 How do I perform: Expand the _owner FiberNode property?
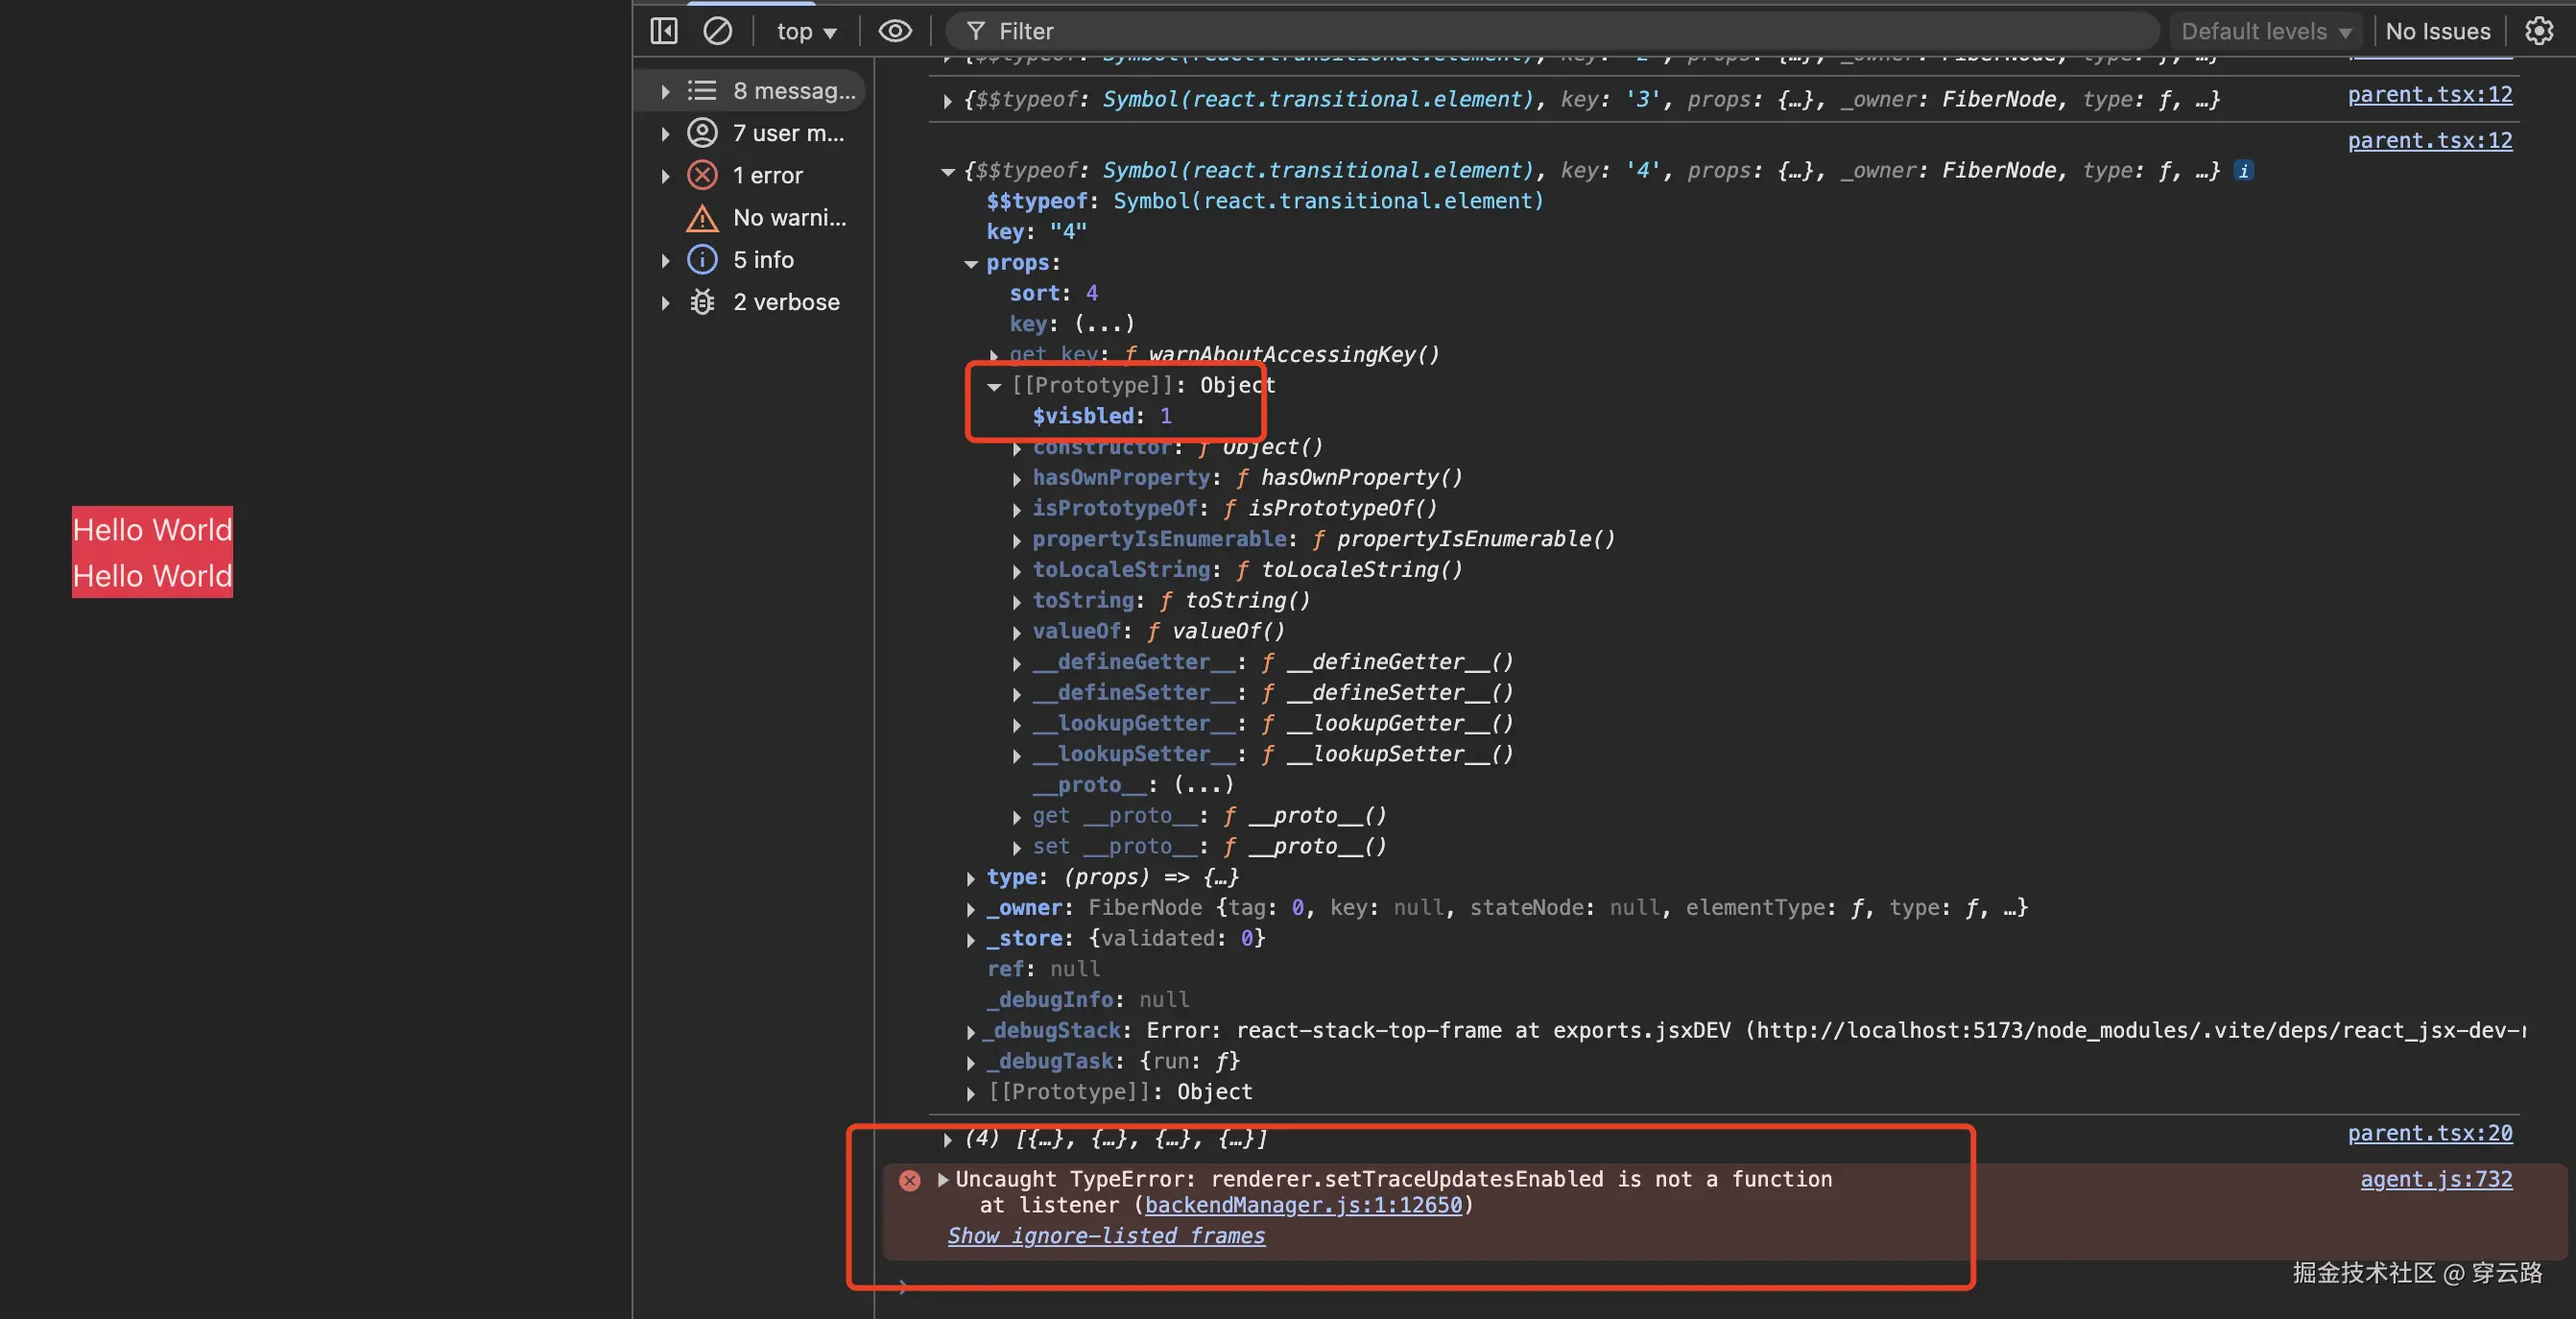click(970, 909)
